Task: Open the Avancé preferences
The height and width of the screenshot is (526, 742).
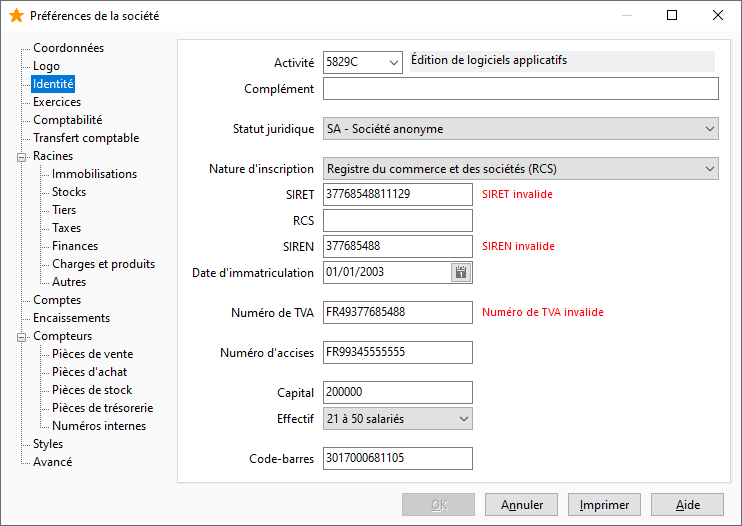Action: pyautogui.click(x=53, y=462)
